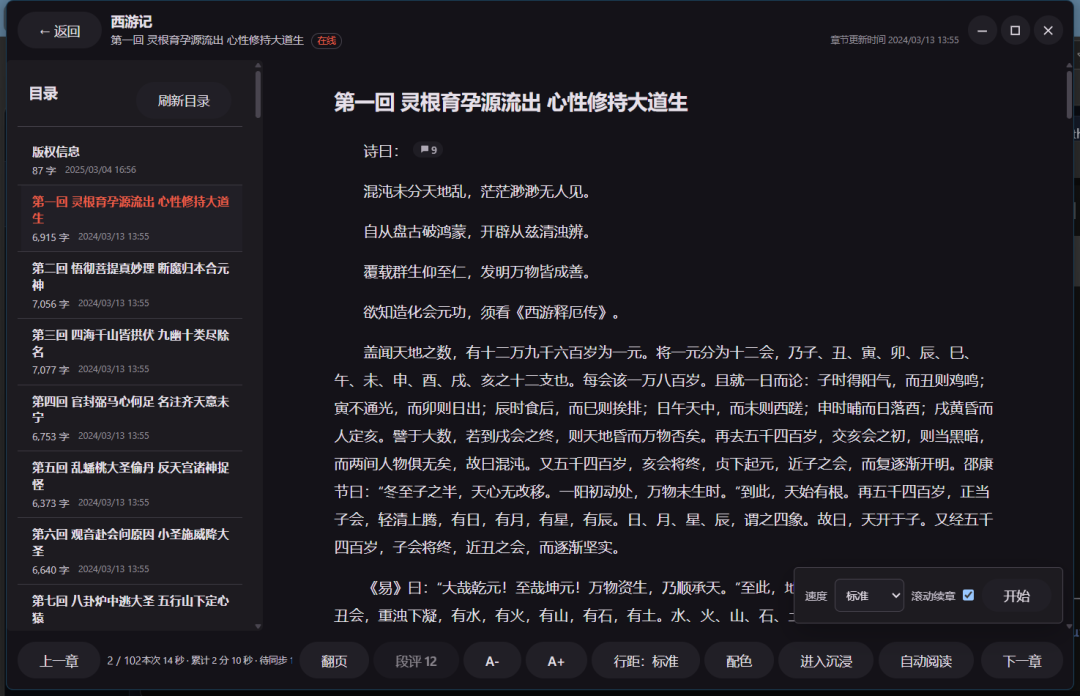Go to previous chapter with 上一章
This screenshot has height=696, width=1080.
pyautogui.click(x=59, y=661)
